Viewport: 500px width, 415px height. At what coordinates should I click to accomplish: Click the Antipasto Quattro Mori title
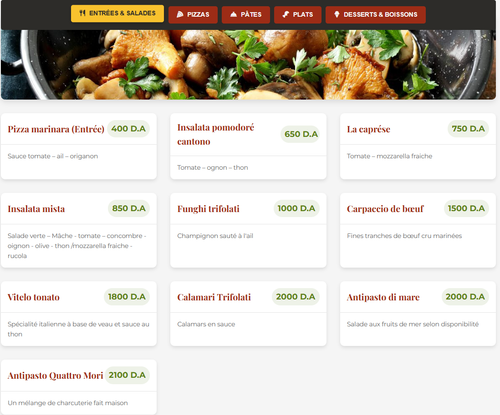pyautogui.click(x=55, y=376)
